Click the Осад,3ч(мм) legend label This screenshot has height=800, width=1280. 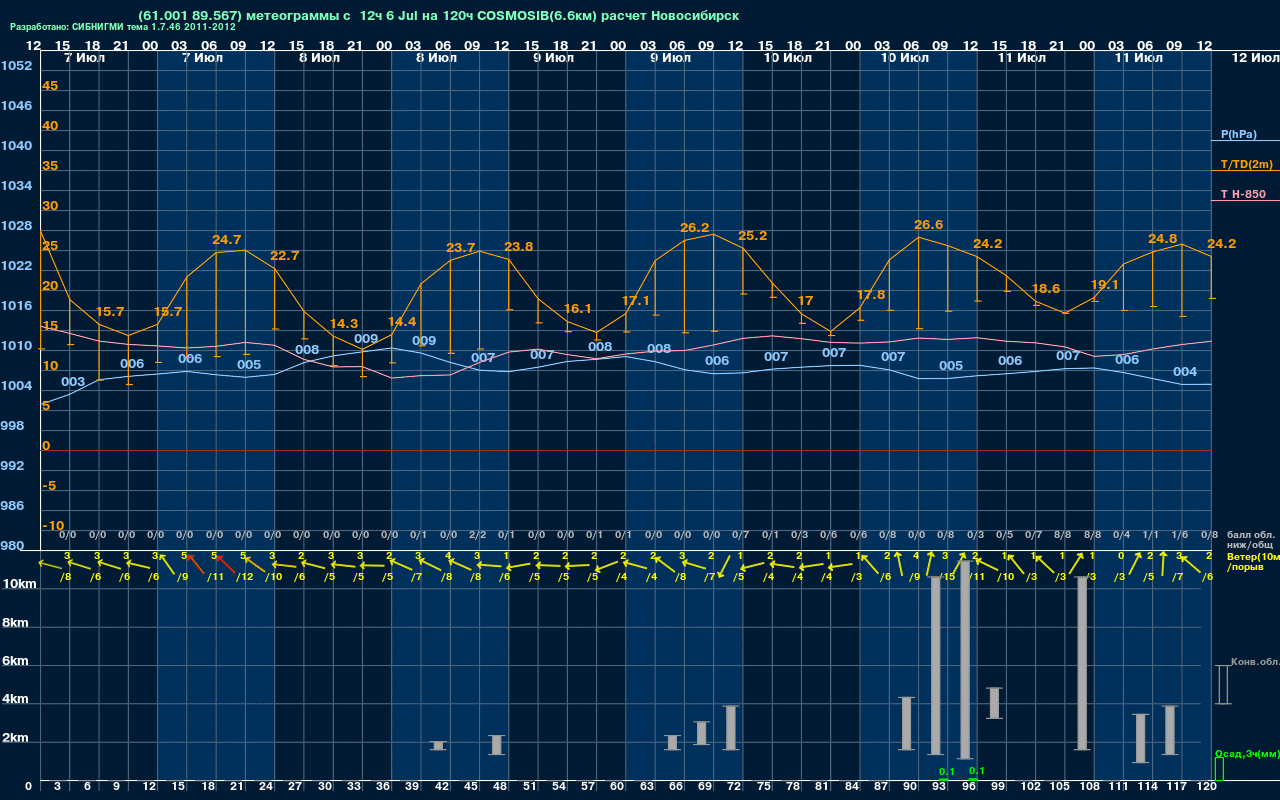point(1247,753)
